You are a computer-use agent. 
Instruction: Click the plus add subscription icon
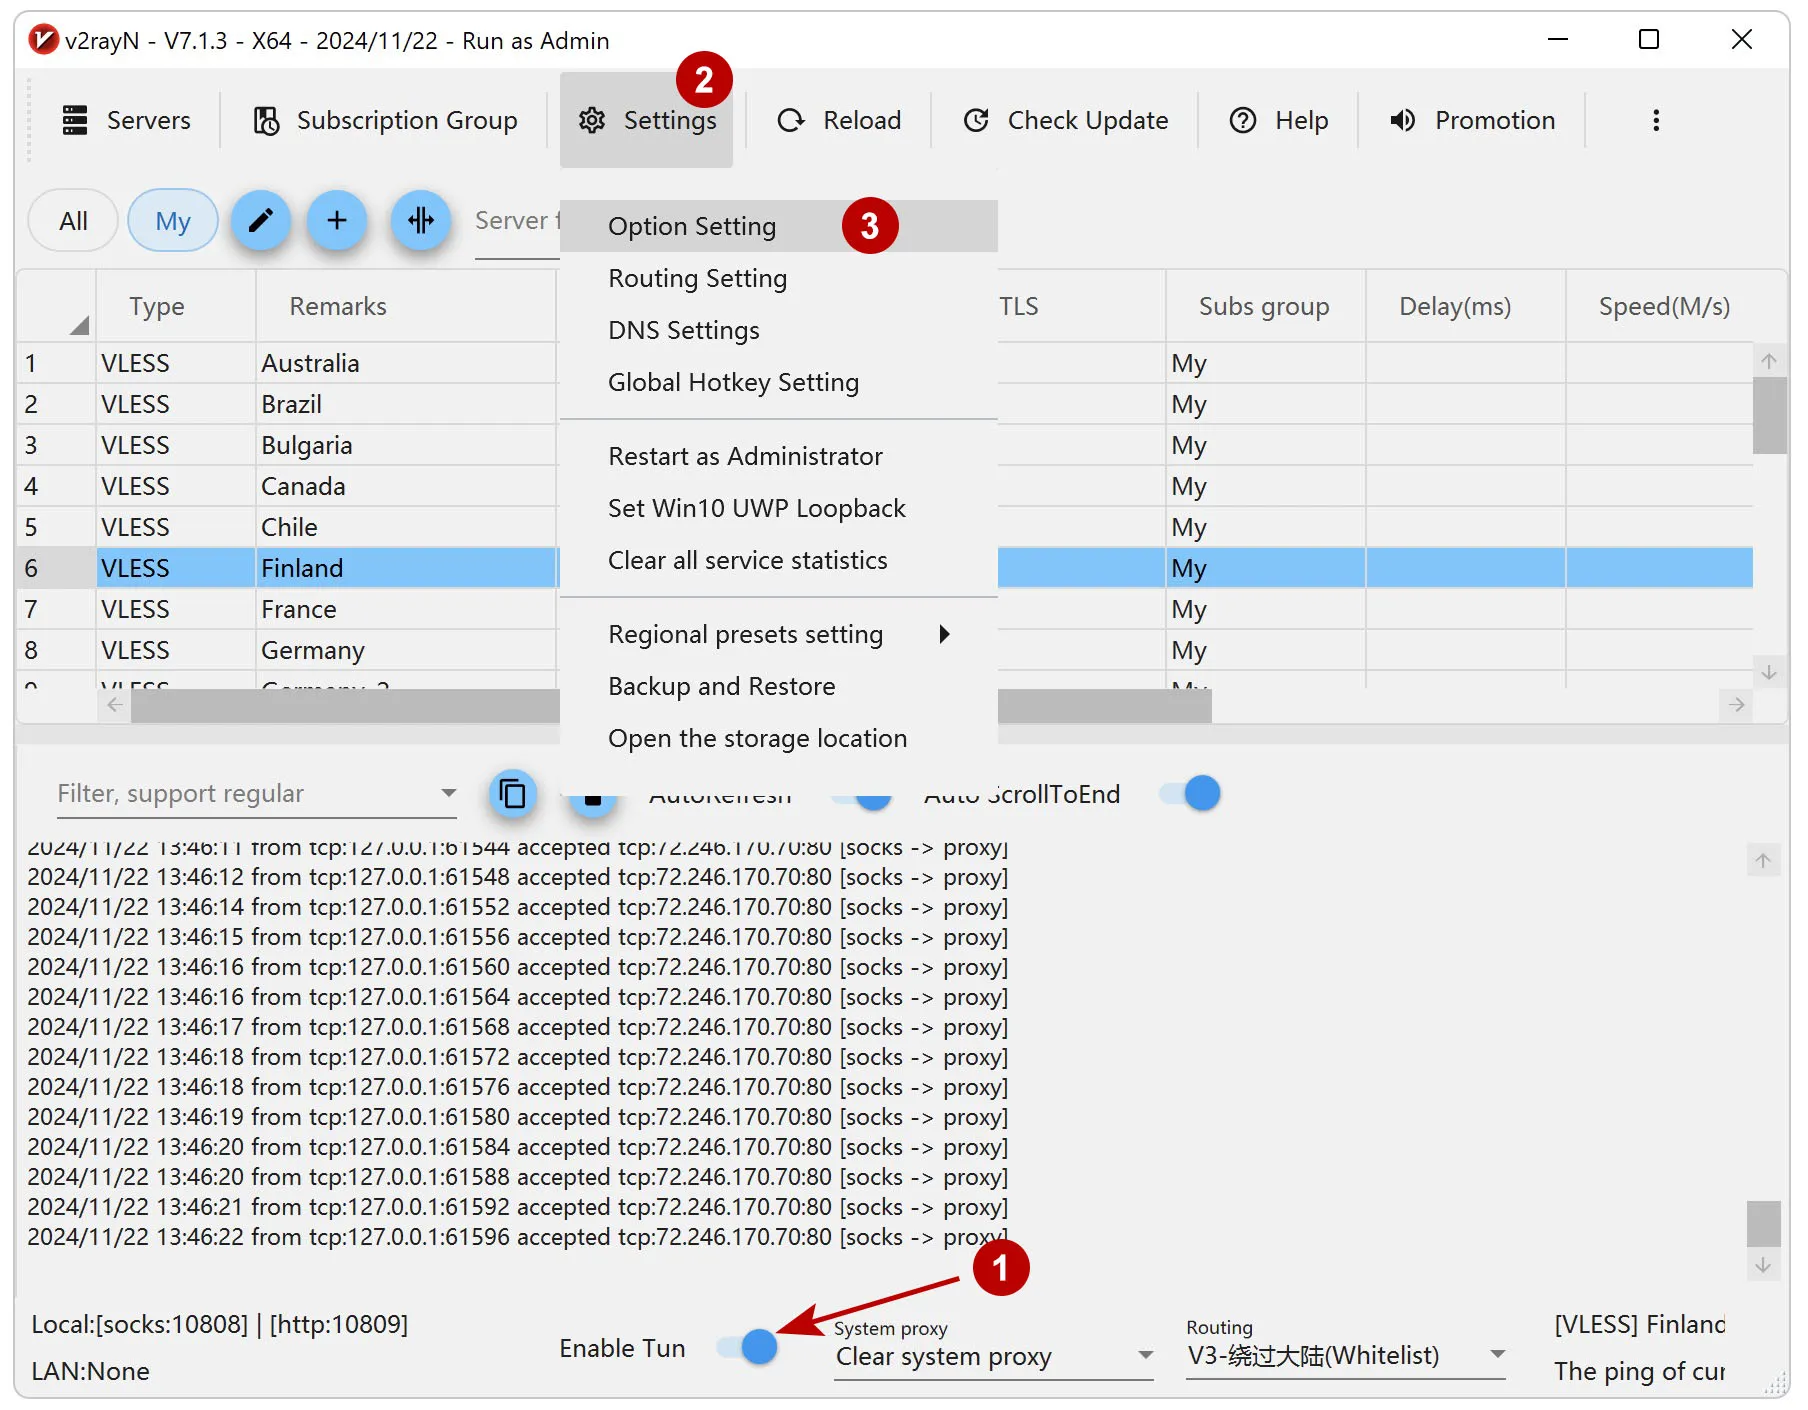[x=337, y=220]
